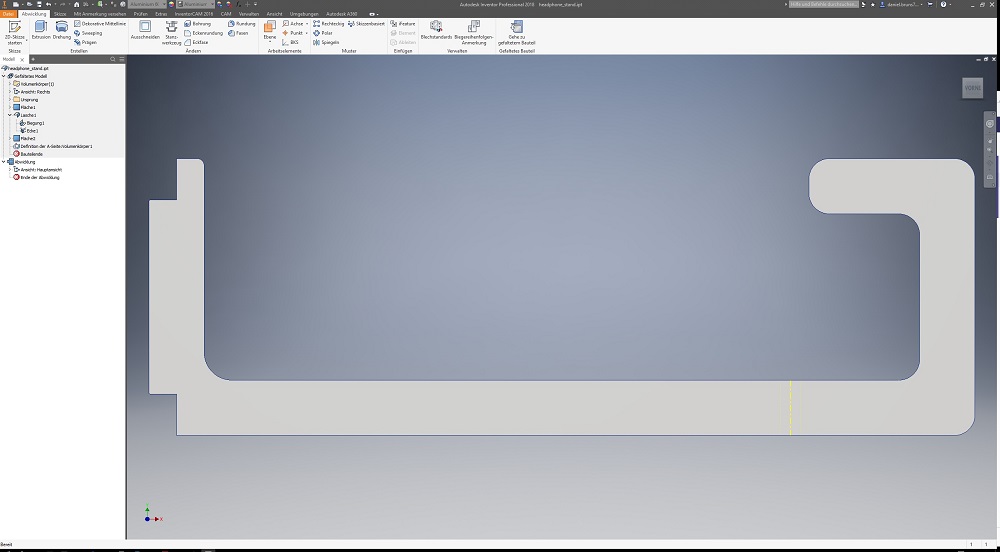This screenshot has width=1000, height=552.
Task: Select the Eckfase tool
Action: tap(196, 42)
